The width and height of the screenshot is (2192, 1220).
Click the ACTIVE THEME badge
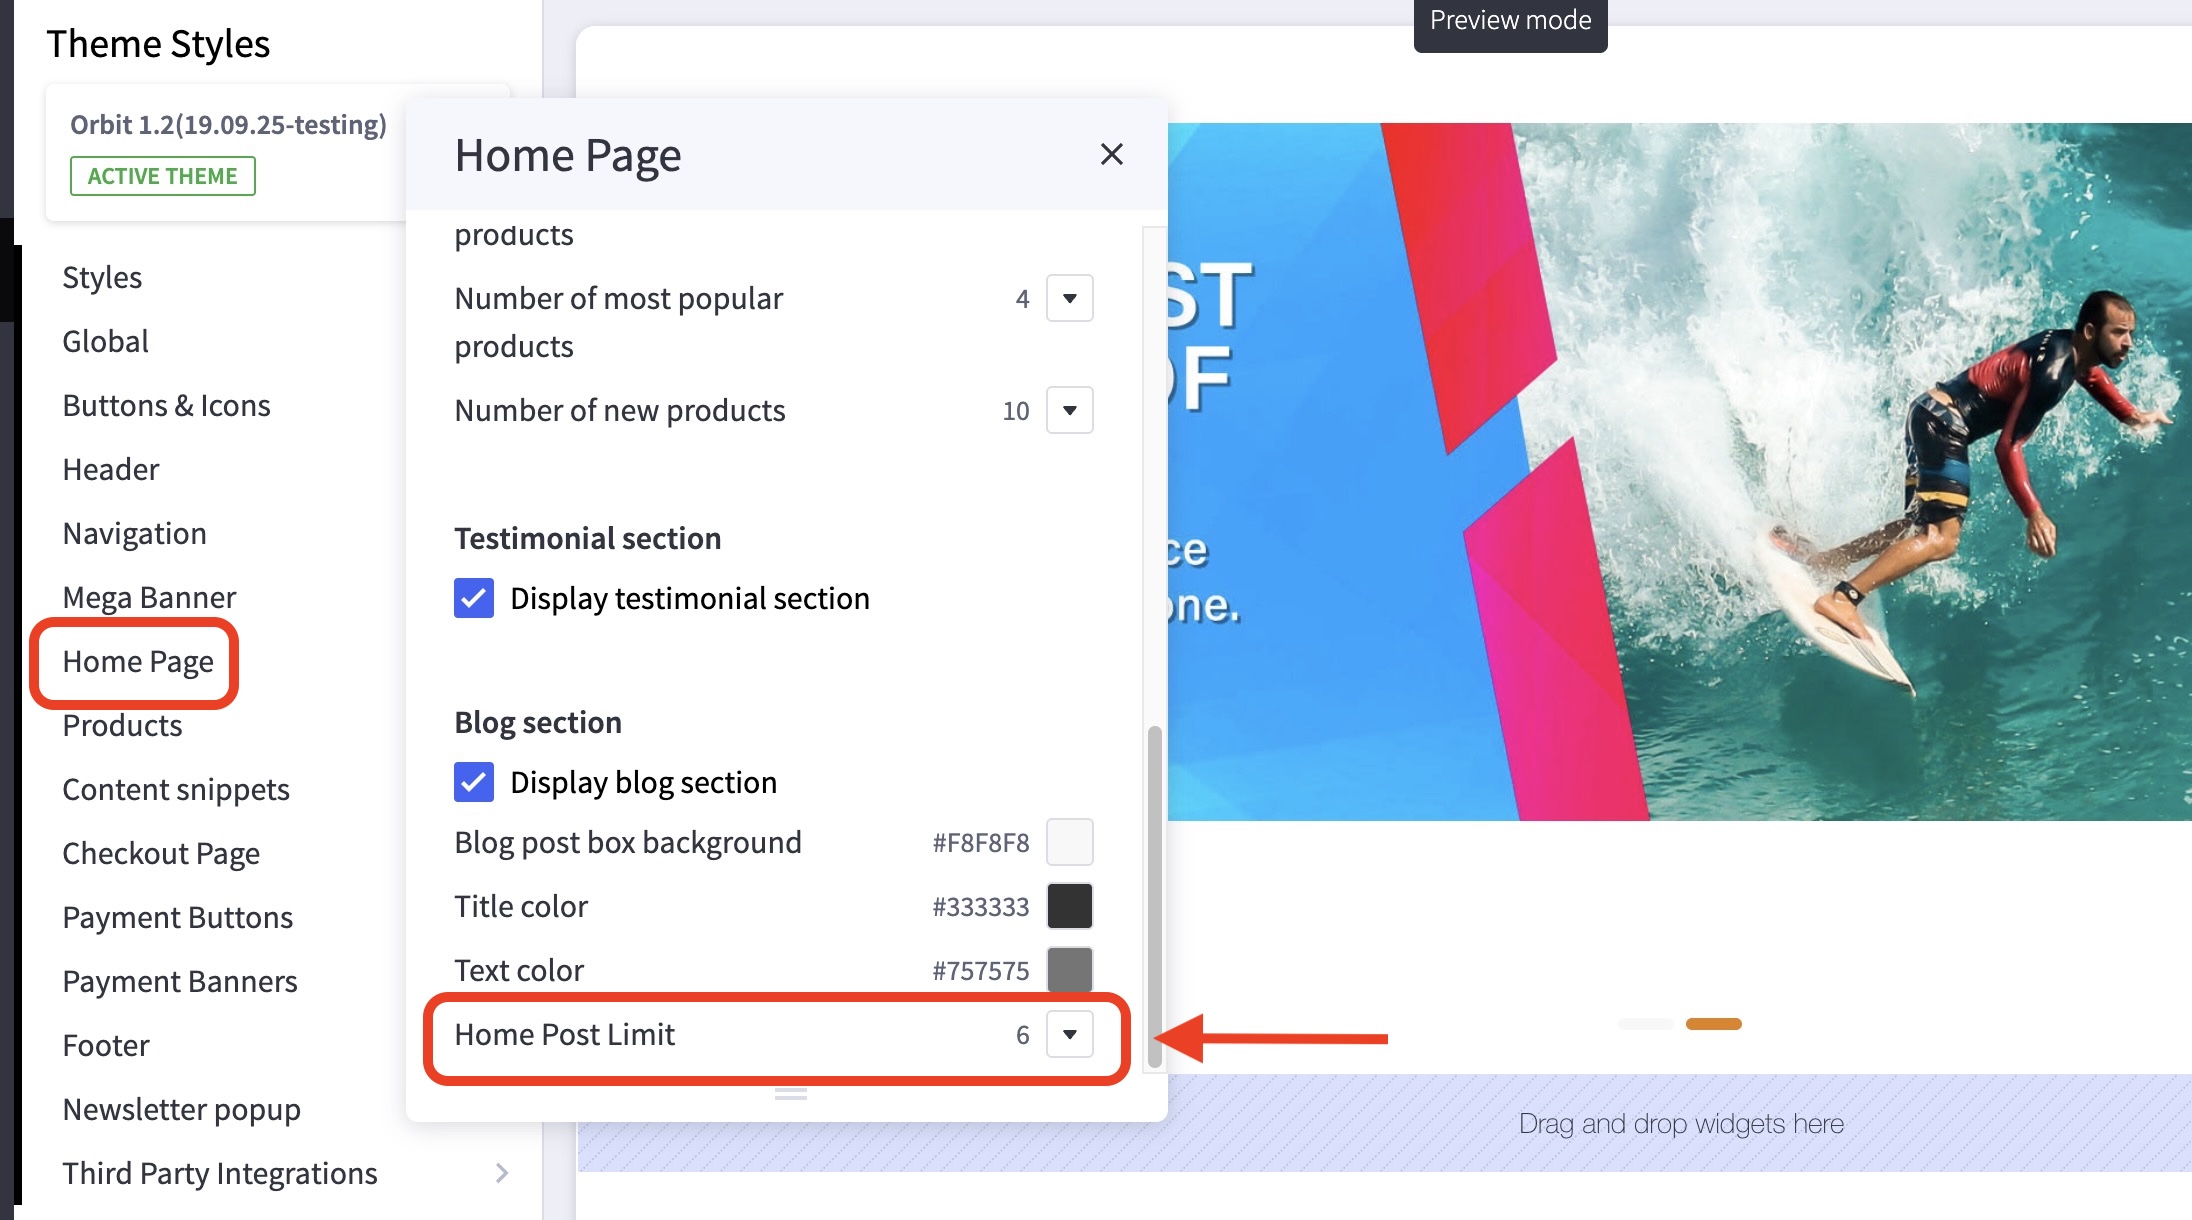click(x=162, y=176)
